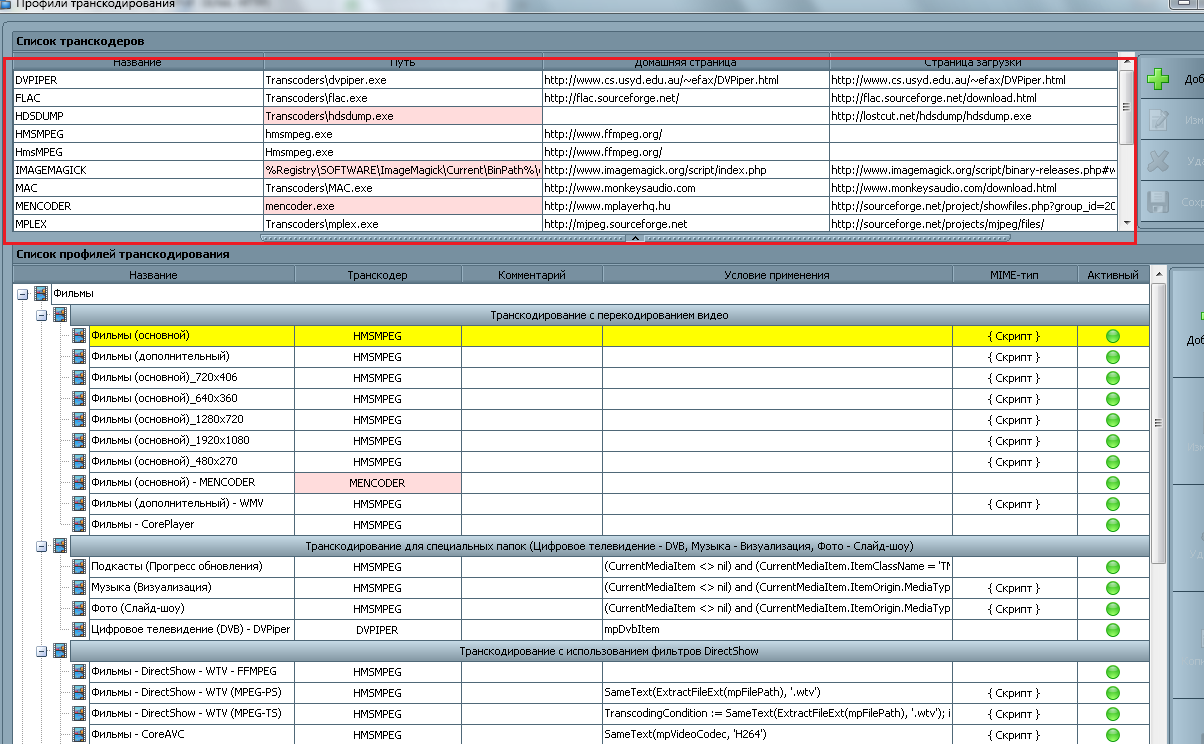Click film icon of Фильмы - CorePlayer
Viewport: 1204px width, 744px height.
click(79, 525)
